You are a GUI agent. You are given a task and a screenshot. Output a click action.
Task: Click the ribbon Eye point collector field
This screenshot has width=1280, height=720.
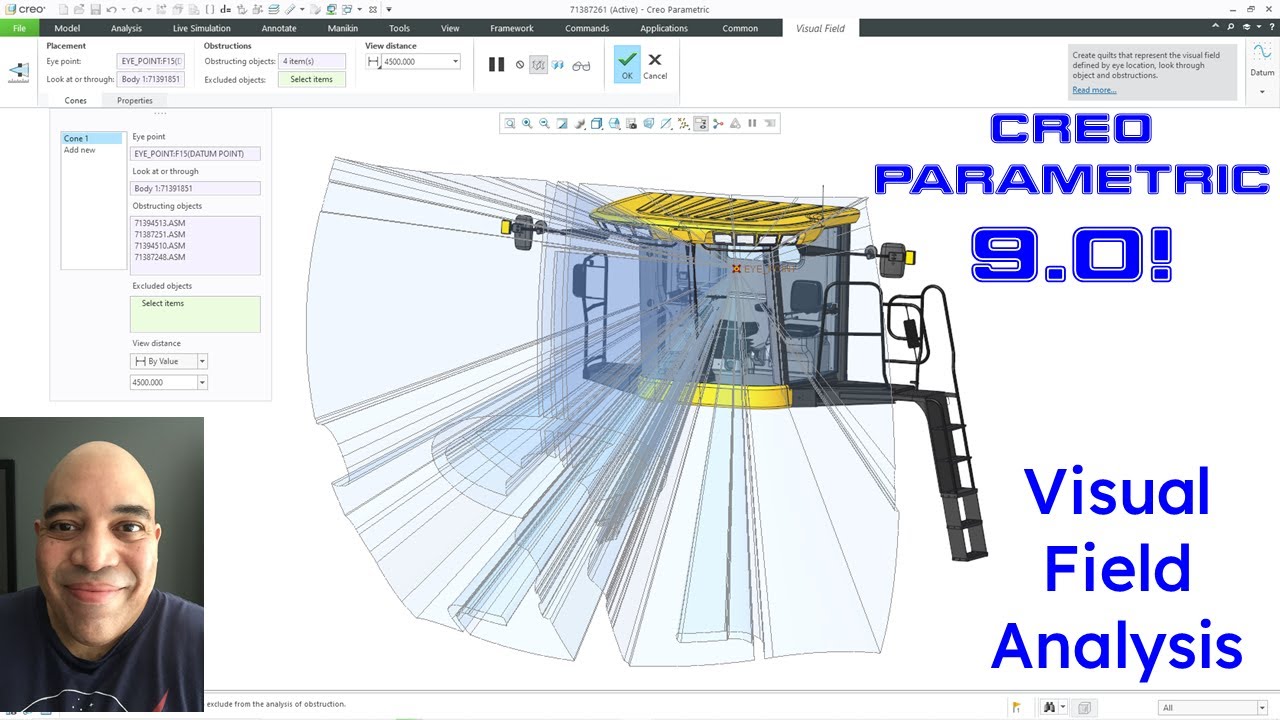[151, 61]
